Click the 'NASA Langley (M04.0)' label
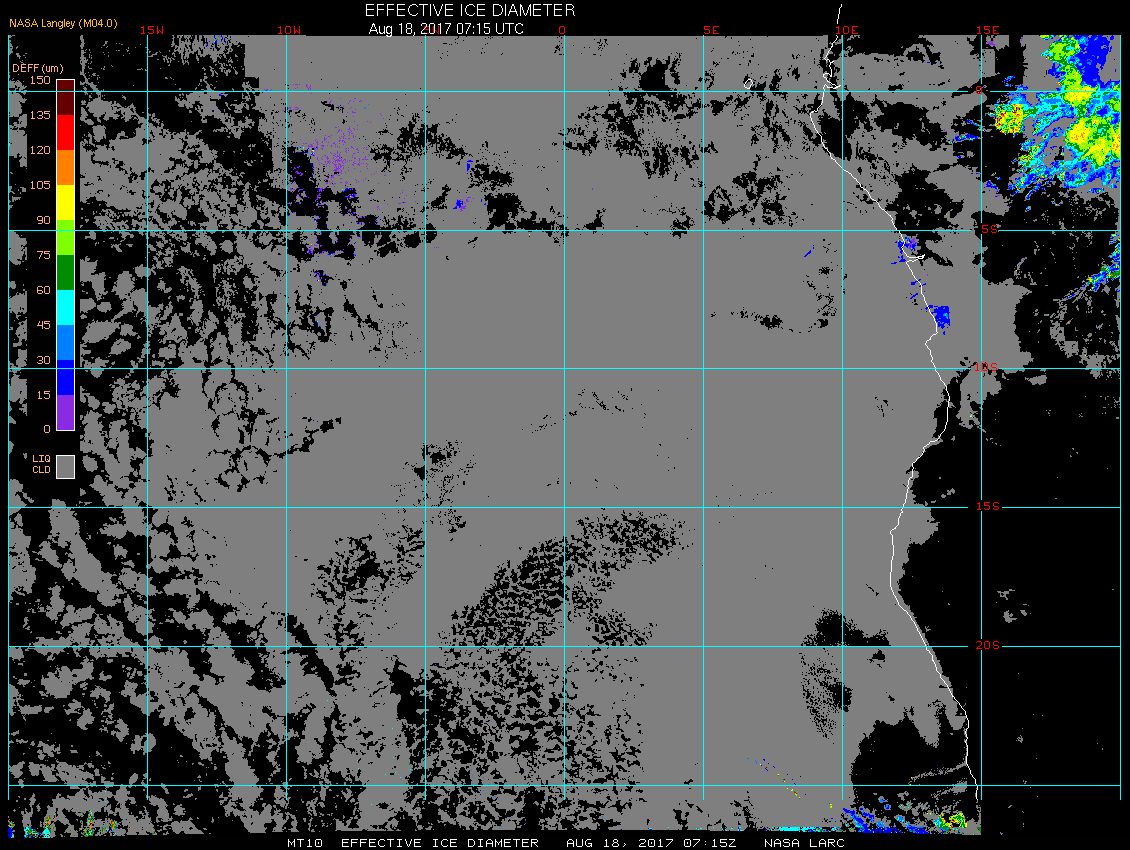 click(x=63, y=23)
